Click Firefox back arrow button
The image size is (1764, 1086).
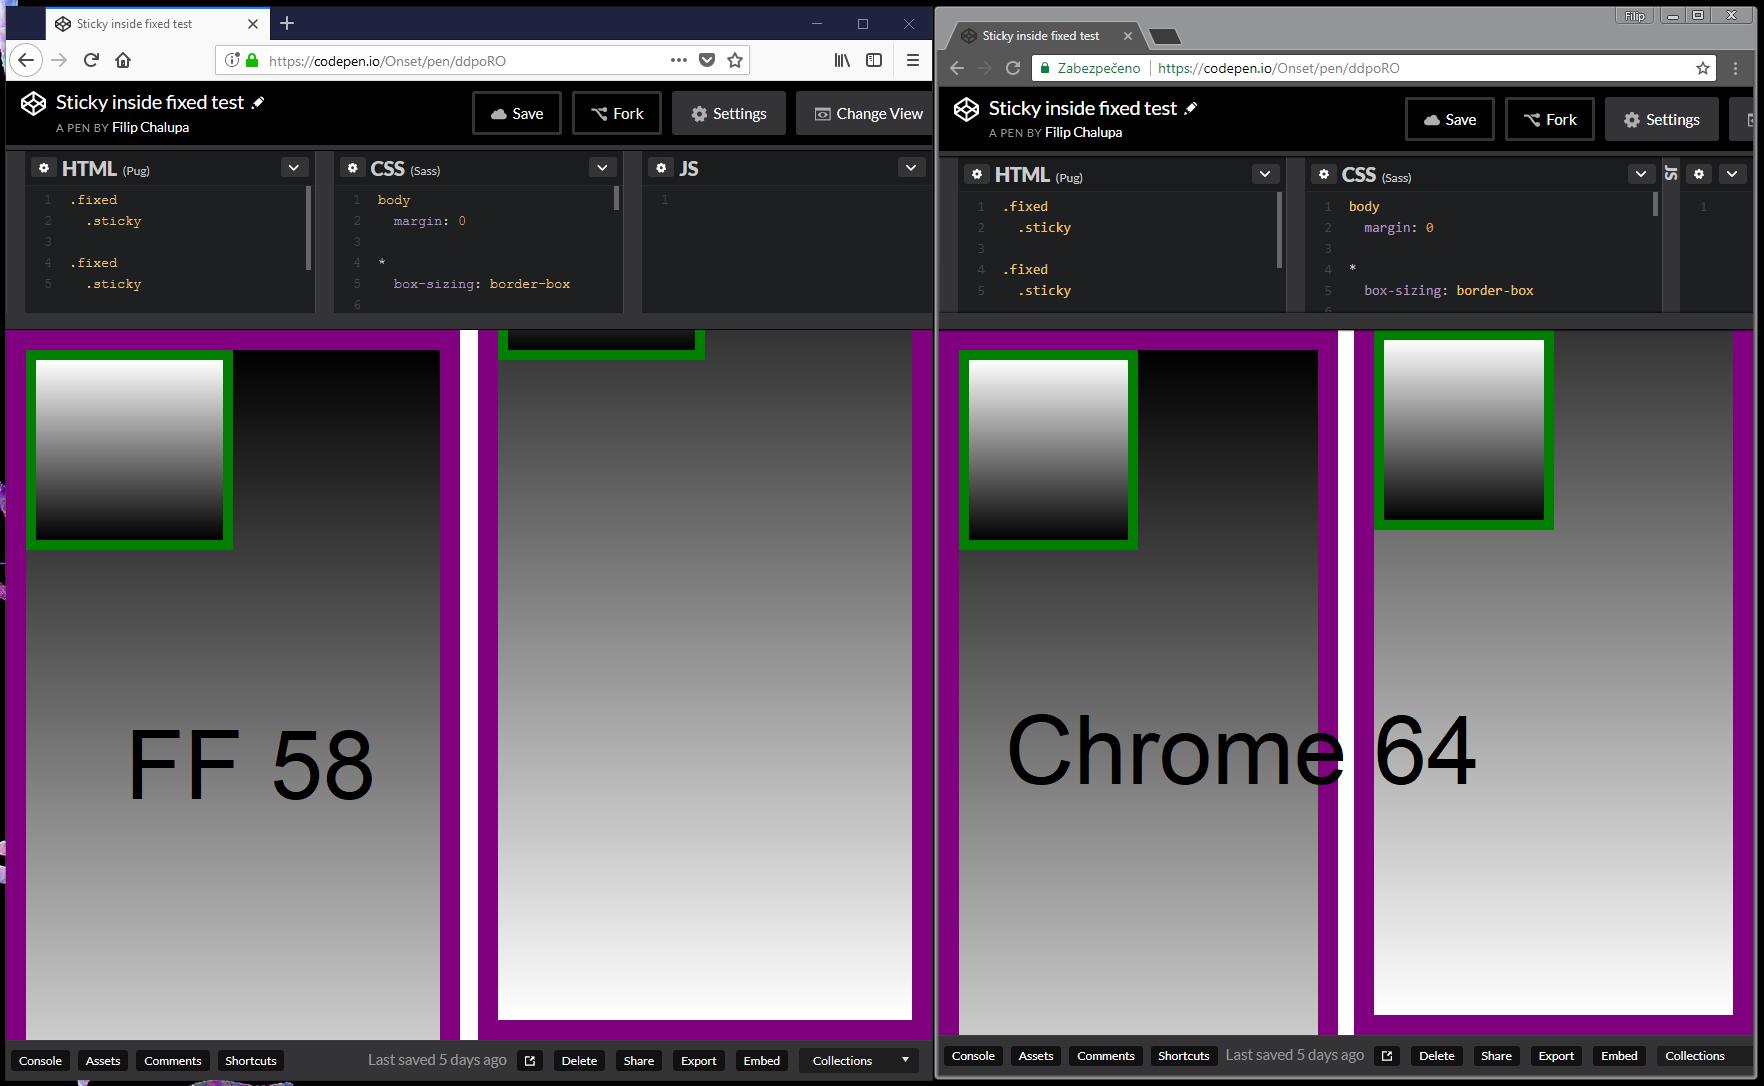[26, 60]
